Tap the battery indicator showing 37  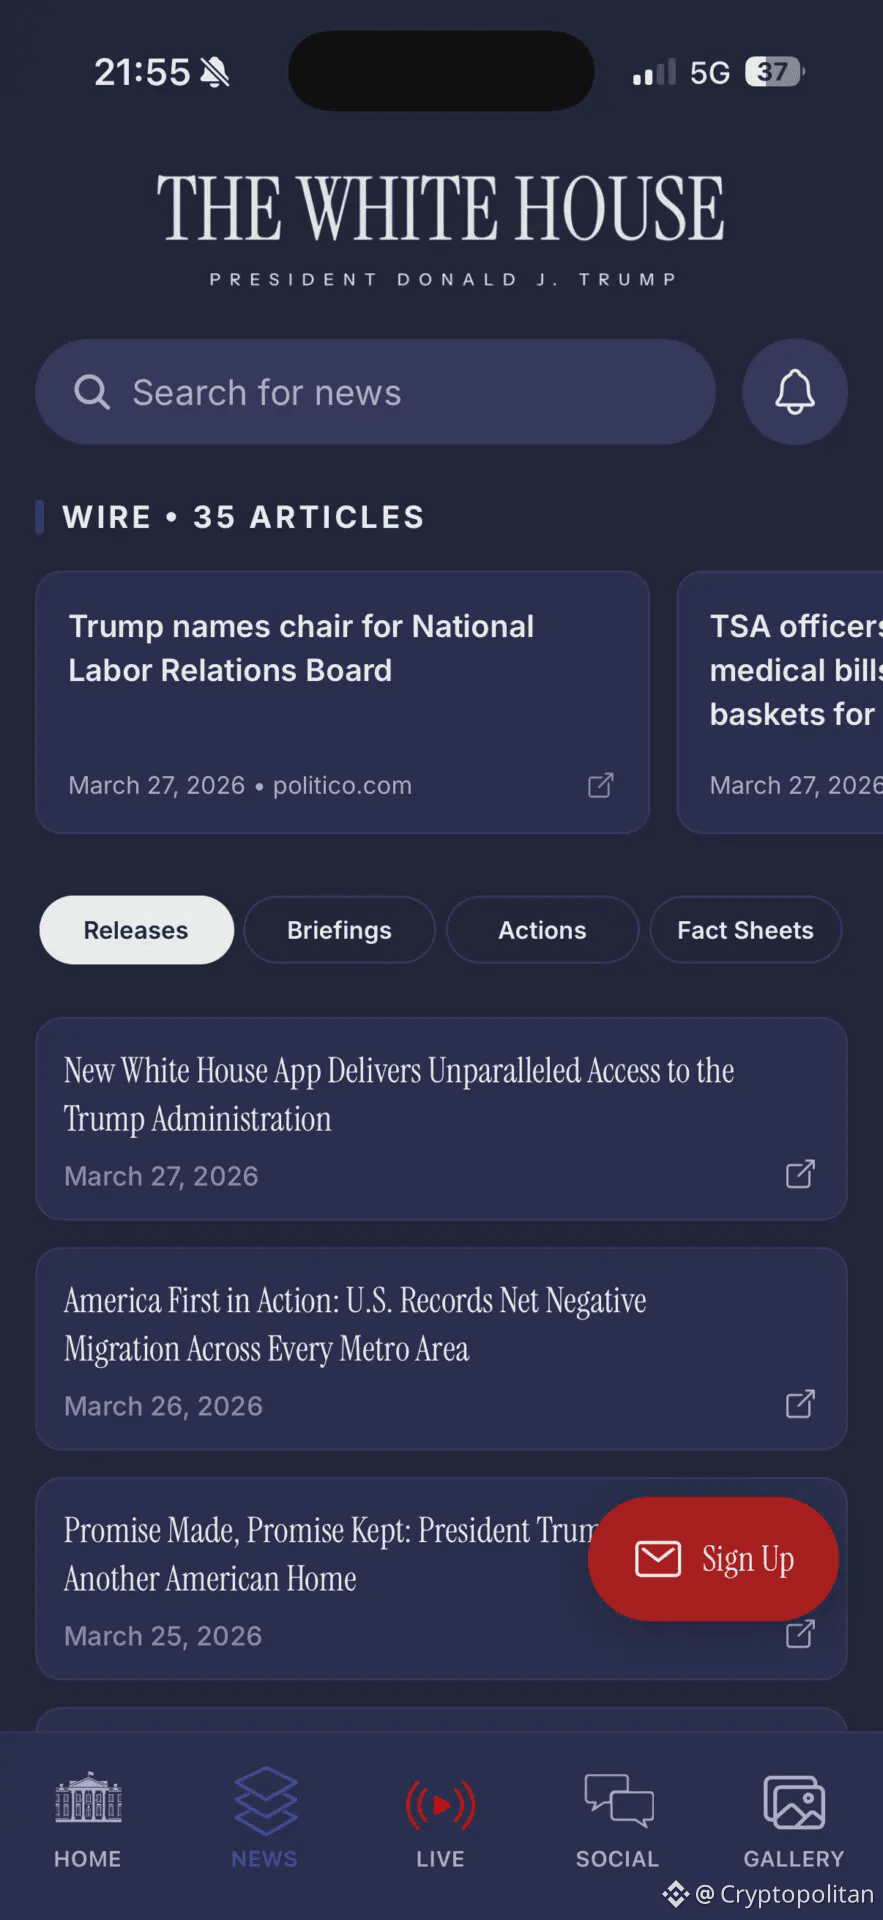[772, 71]
